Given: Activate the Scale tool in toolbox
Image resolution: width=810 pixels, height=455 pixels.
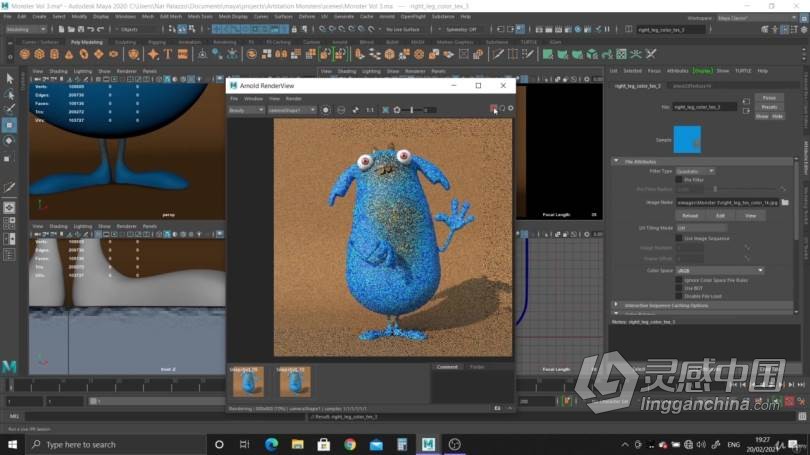Looking at the screenshot, I should click(x=9, y=158).
